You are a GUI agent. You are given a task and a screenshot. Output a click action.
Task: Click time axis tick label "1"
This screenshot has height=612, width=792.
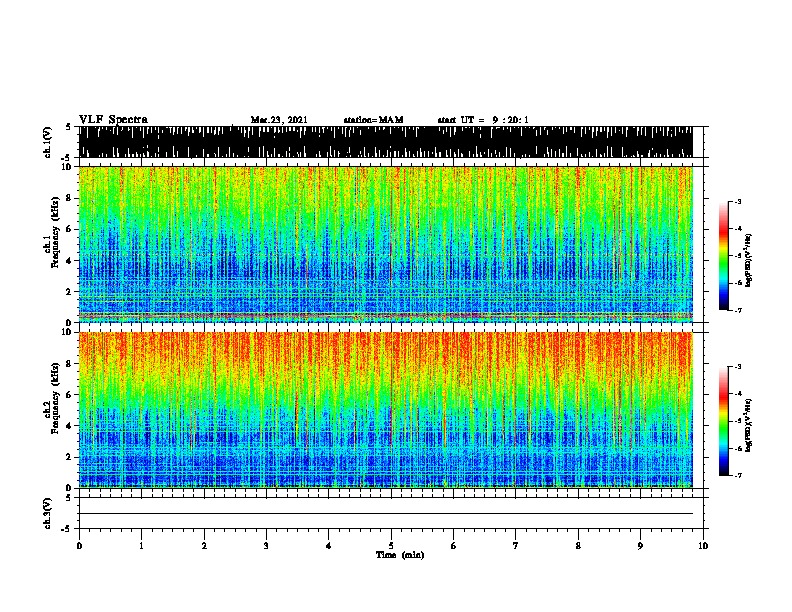[141, 546]
